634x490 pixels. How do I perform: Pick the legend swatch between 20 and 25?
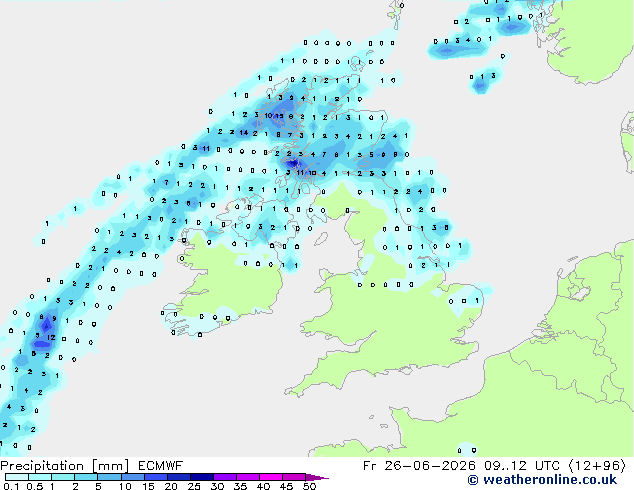178,477
